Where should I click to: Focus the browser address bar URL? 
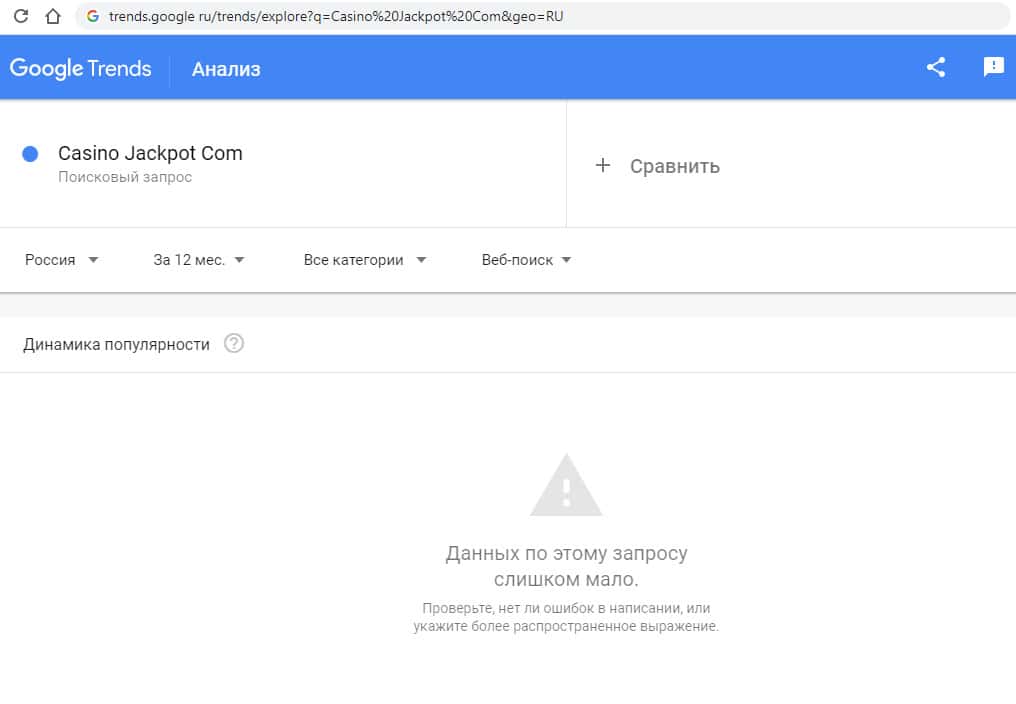coord(336,17)
